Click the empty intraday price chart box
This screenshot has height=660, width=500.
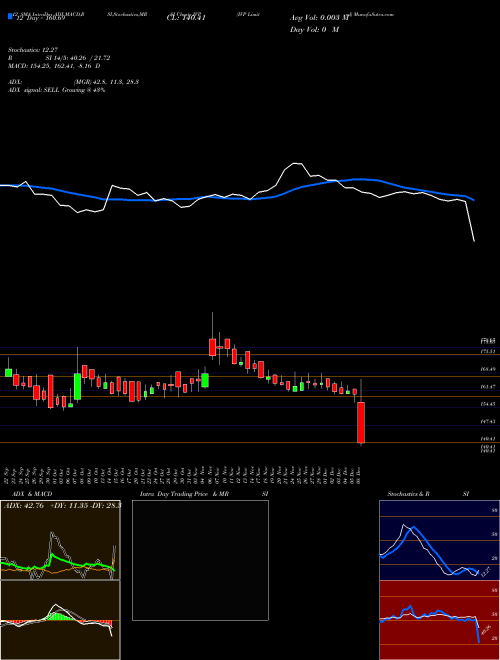[200, 560]
